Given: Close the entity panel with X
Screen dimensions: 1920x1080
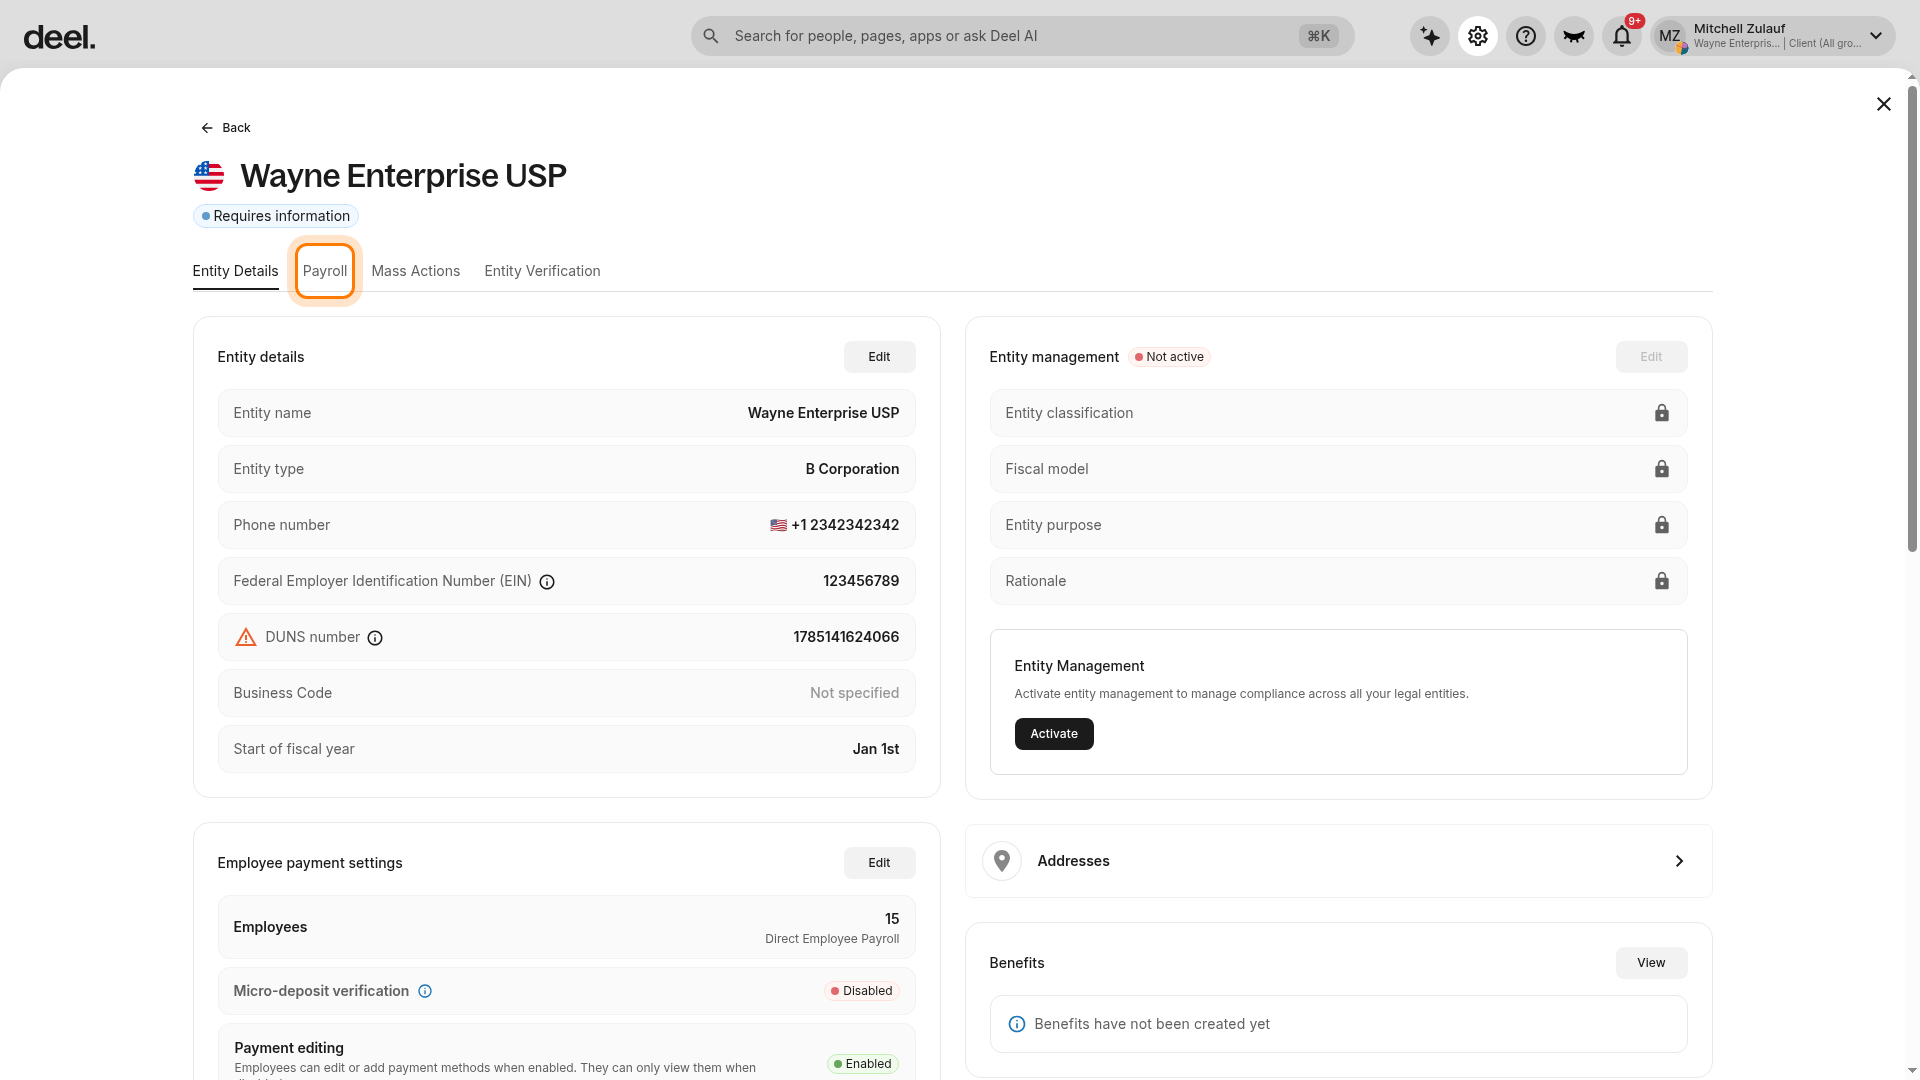Looking at the screenshot, I should [1884, 104].
